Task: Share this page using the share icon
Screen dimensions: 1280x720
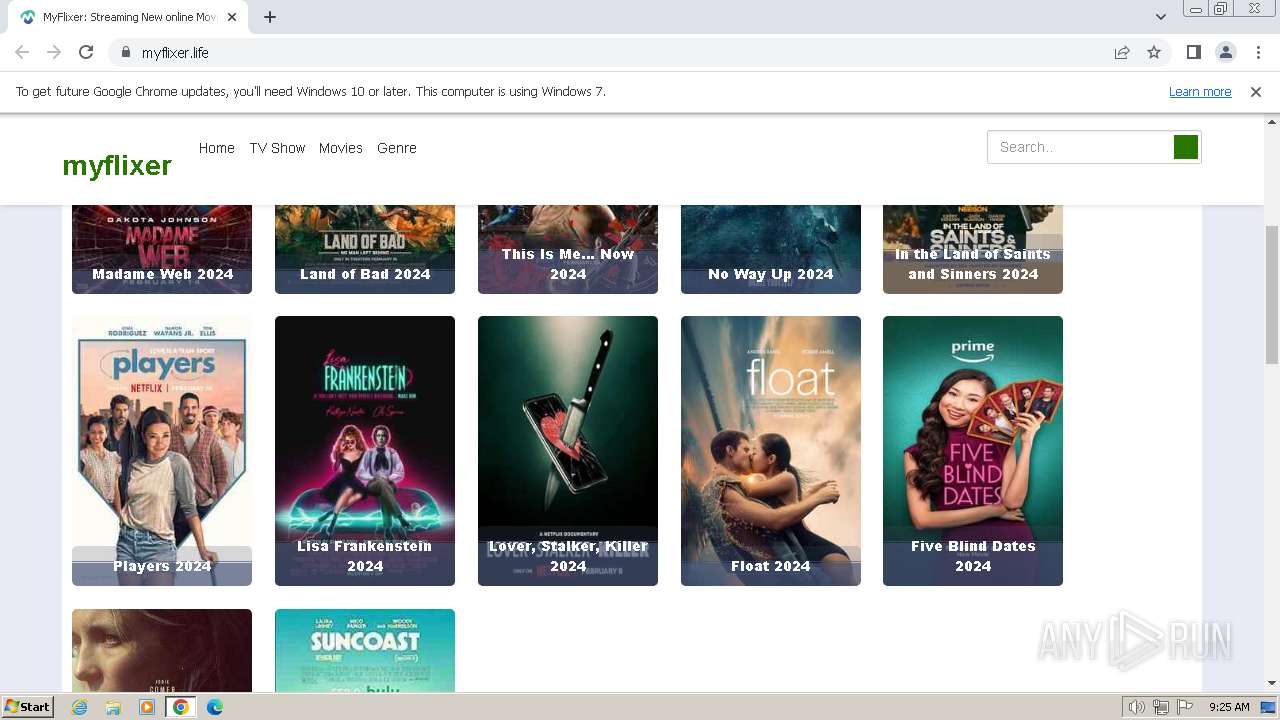Action: coord(1122,53)
